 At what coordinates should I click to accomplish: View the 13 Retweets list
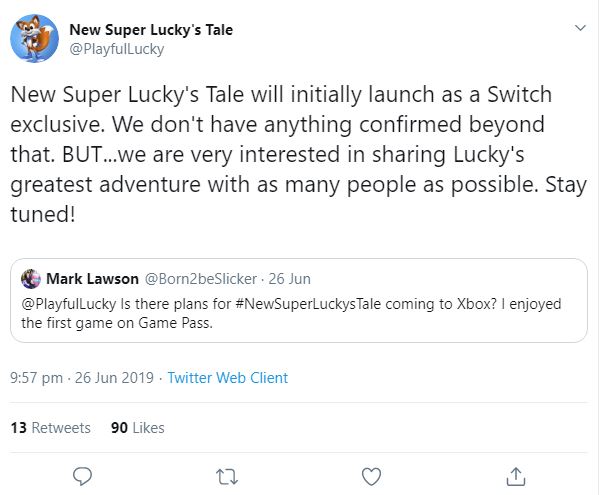pyautogui.click(x=50, y=427)
